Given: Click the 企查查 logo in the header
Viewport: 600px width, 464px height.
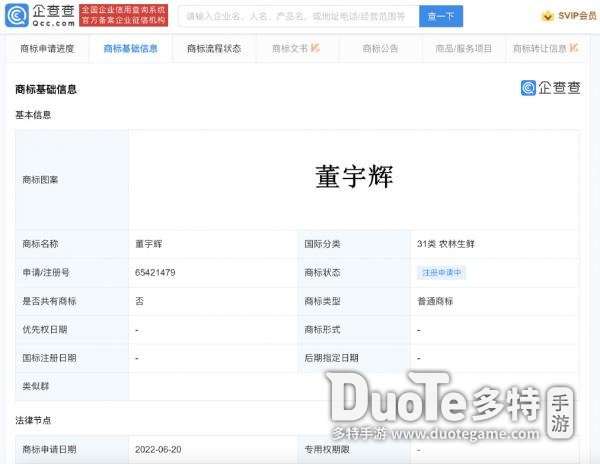Looking at the screenshot, I should [x=40, y=16].
